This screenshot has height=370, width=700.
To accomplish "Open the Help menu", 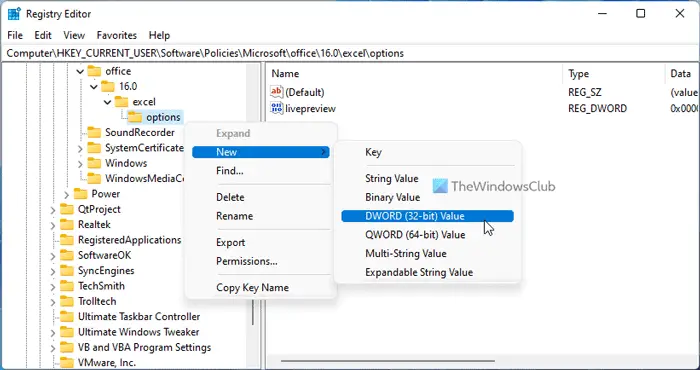I will pyautogui.click(x=159, y=35).
